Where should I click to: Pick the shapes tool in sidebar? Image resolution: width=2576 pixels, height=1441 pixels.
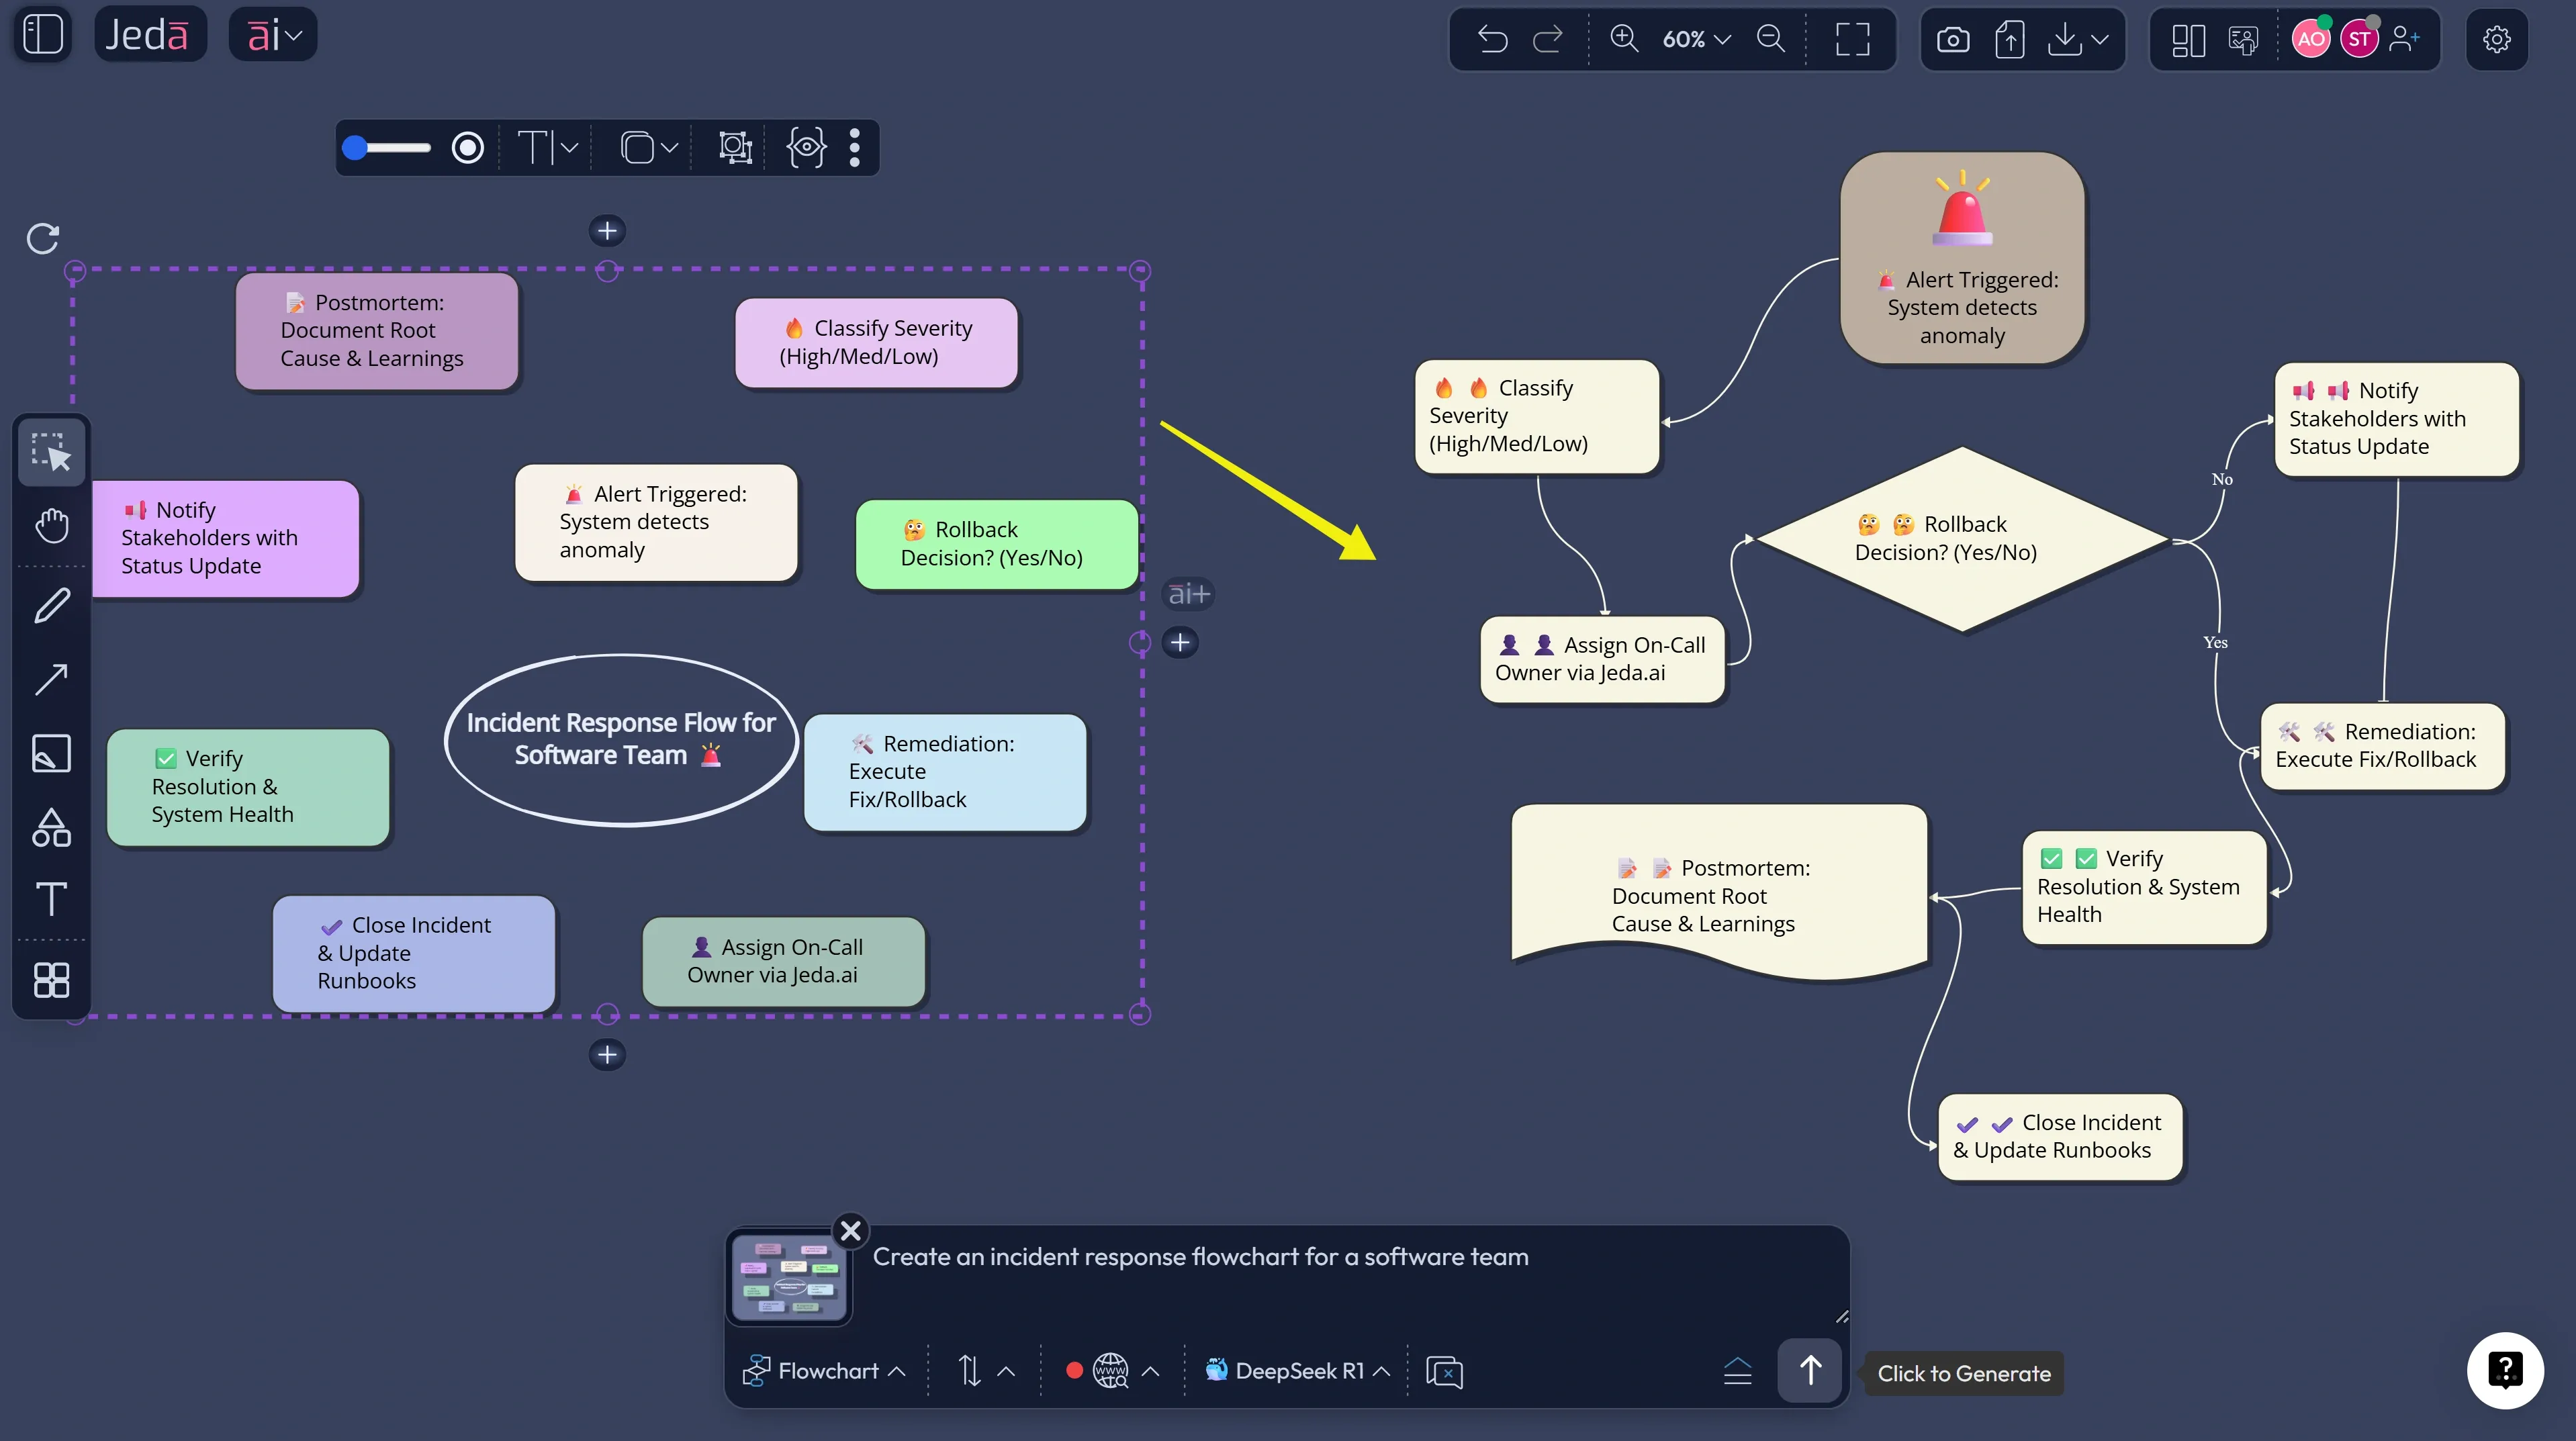coord(52,828)
